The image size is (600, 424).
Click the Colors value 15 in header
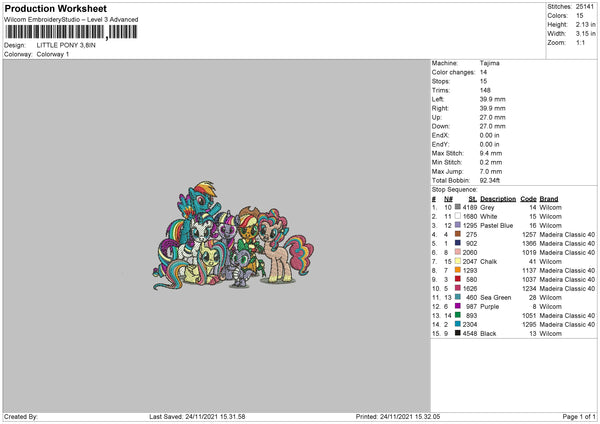pyautogui.click(x=580, y=16)
